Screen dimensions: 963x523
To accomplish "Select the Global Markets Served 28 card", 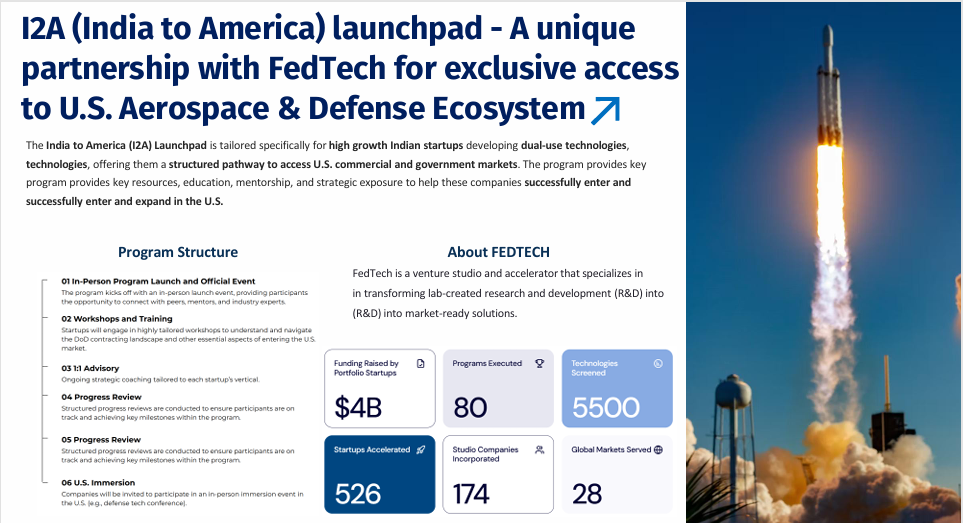I will (x=617, y=475).
